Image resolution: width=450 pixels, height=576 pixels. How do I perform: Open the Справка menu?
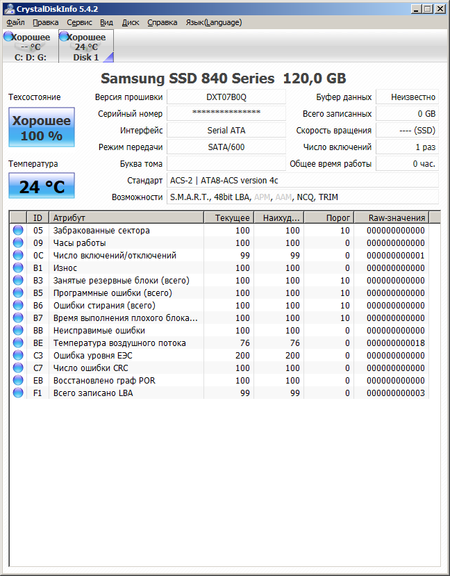coord(162,22)
